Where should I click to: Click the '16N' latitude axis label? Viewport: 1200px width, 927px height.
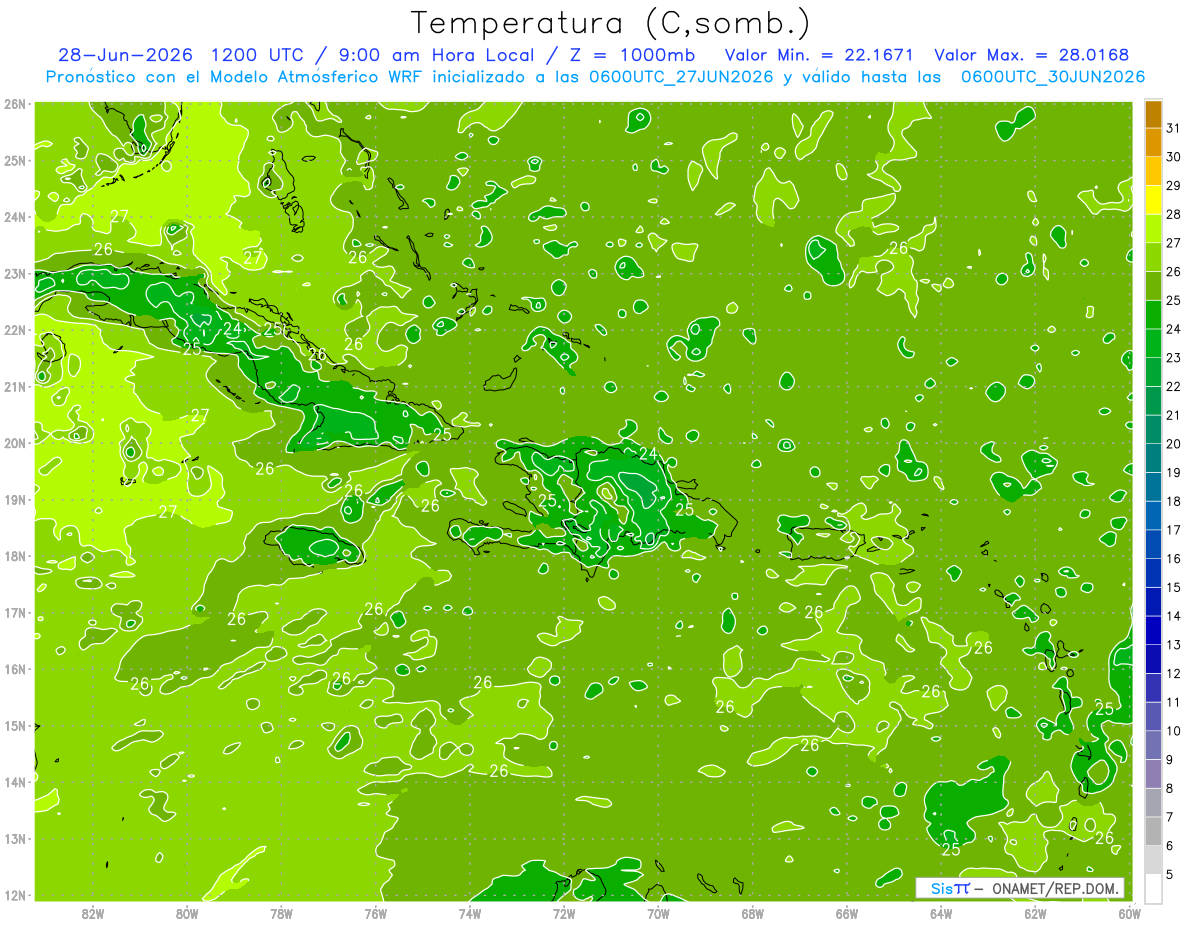15,669
